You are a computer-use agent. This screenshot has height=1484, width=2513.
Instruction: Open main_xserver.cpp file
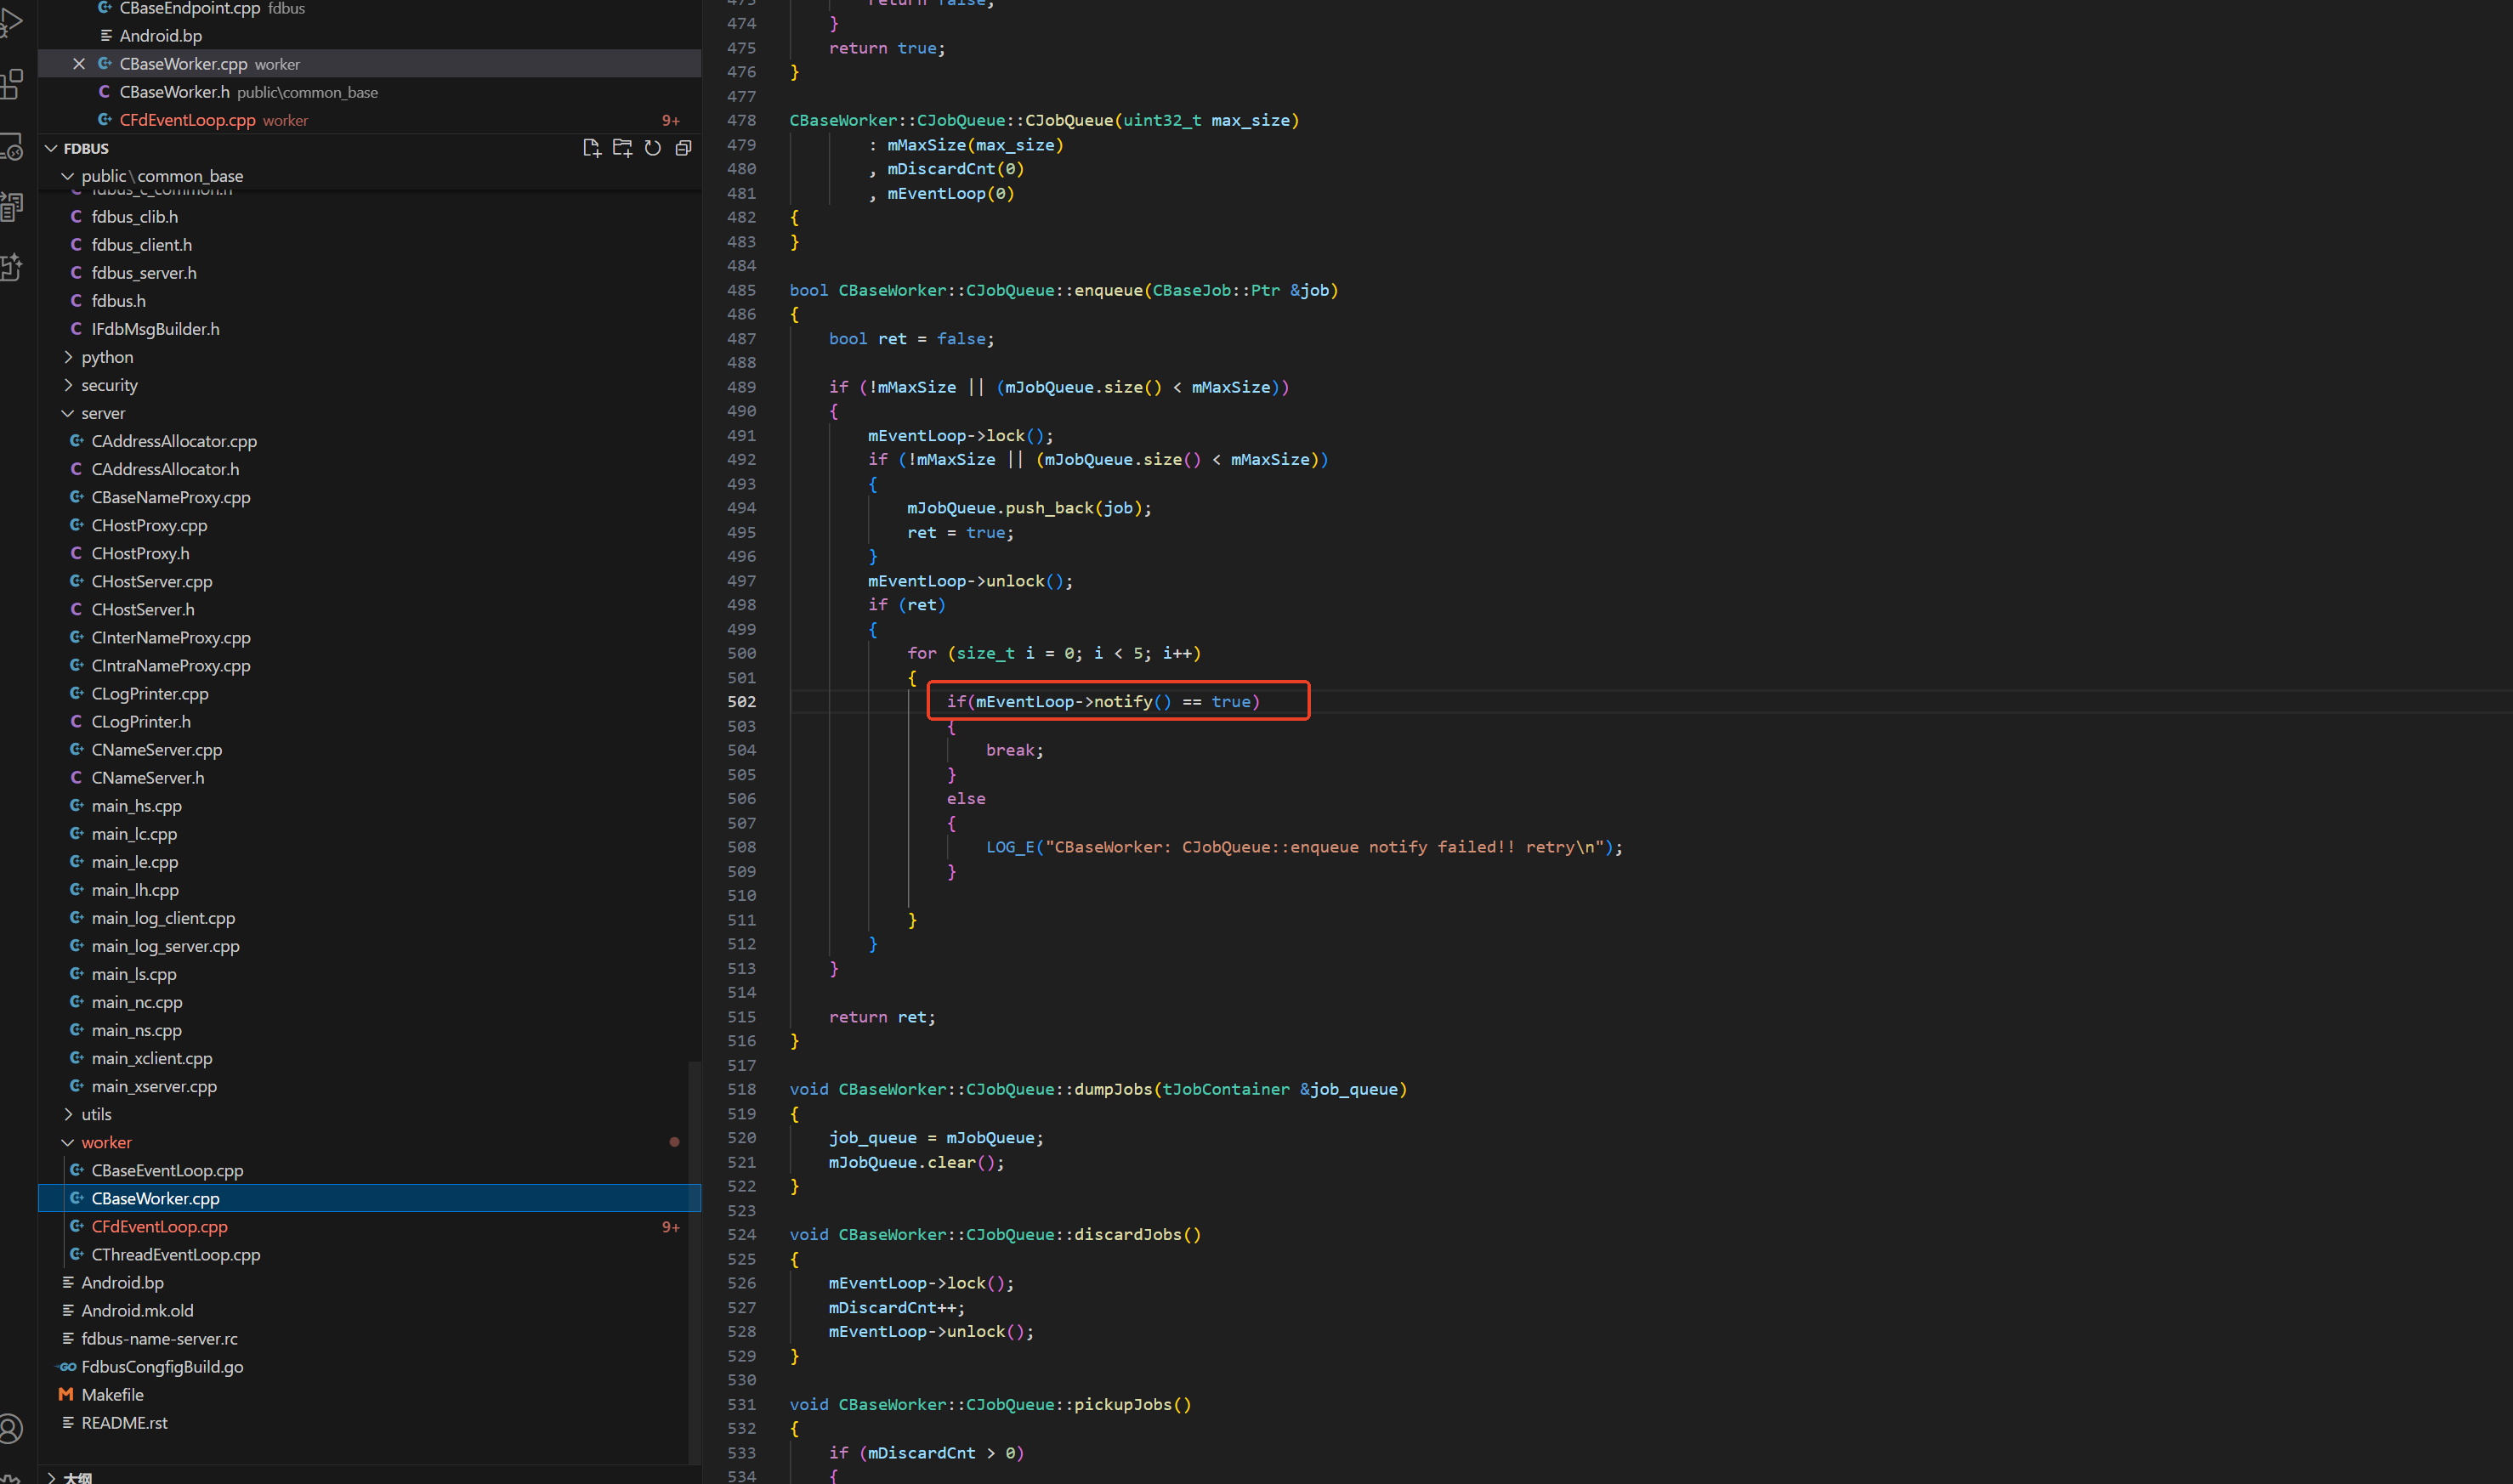click(x=369, y=1086)
